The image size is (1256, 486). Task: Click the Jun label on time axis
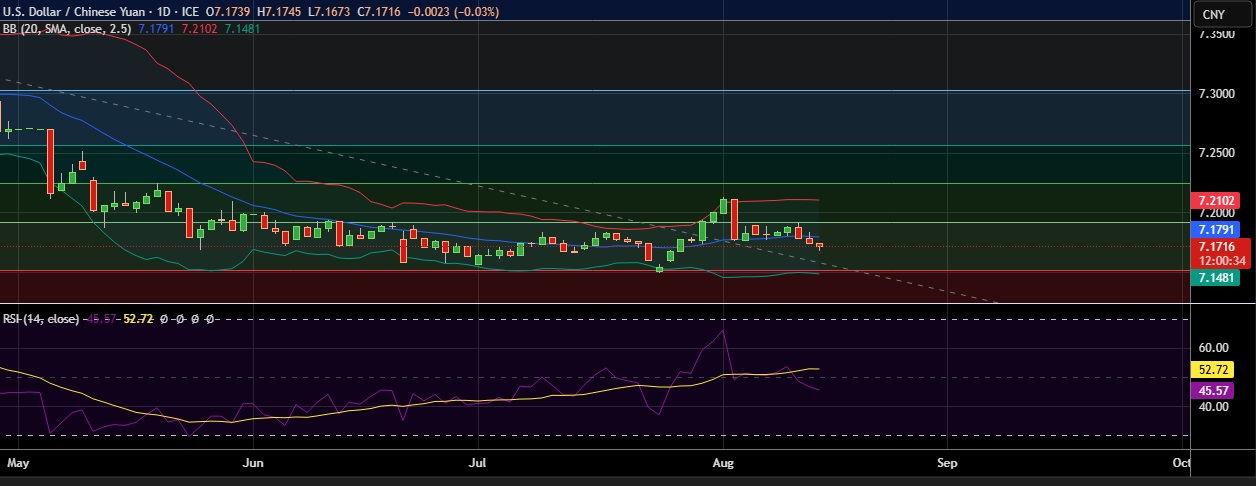(254, 464)
